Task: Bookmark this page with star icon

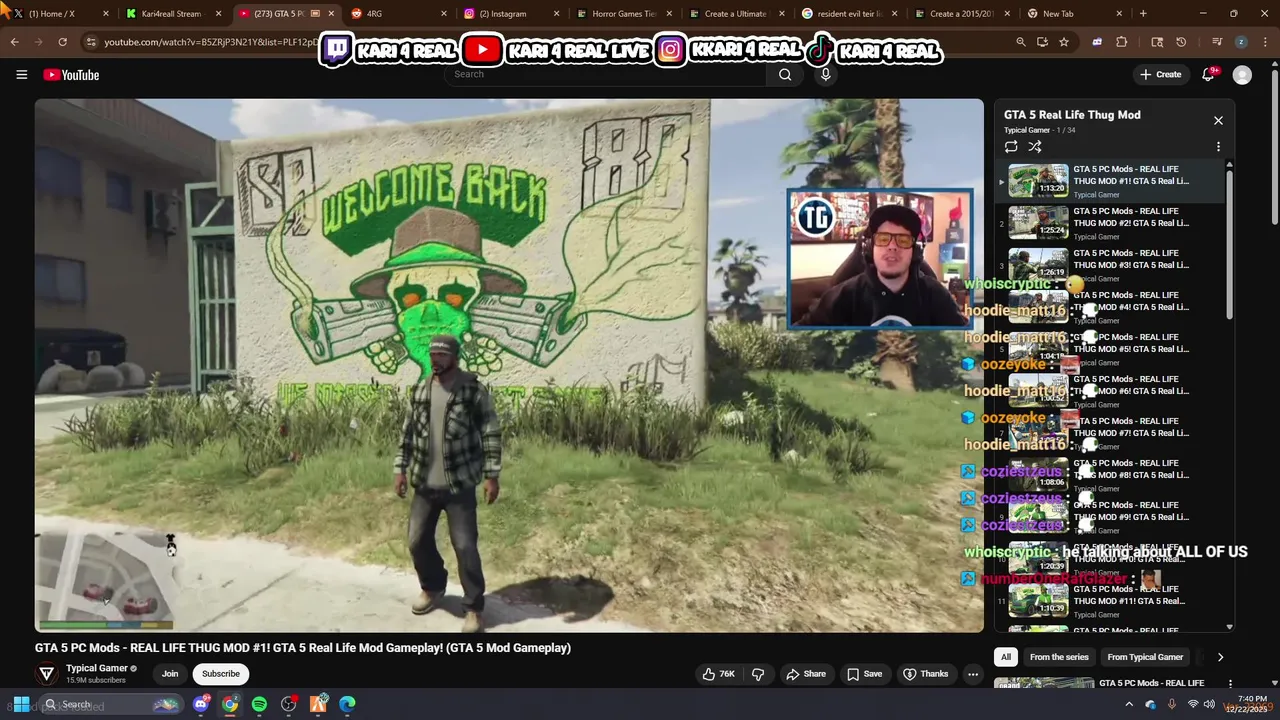Action: tap(1064, 42)
